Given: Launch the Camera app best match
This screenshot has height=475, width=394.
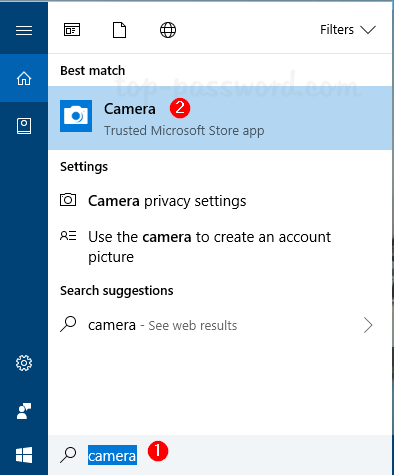Looking at the screenshot, I should tap(220, 118).
